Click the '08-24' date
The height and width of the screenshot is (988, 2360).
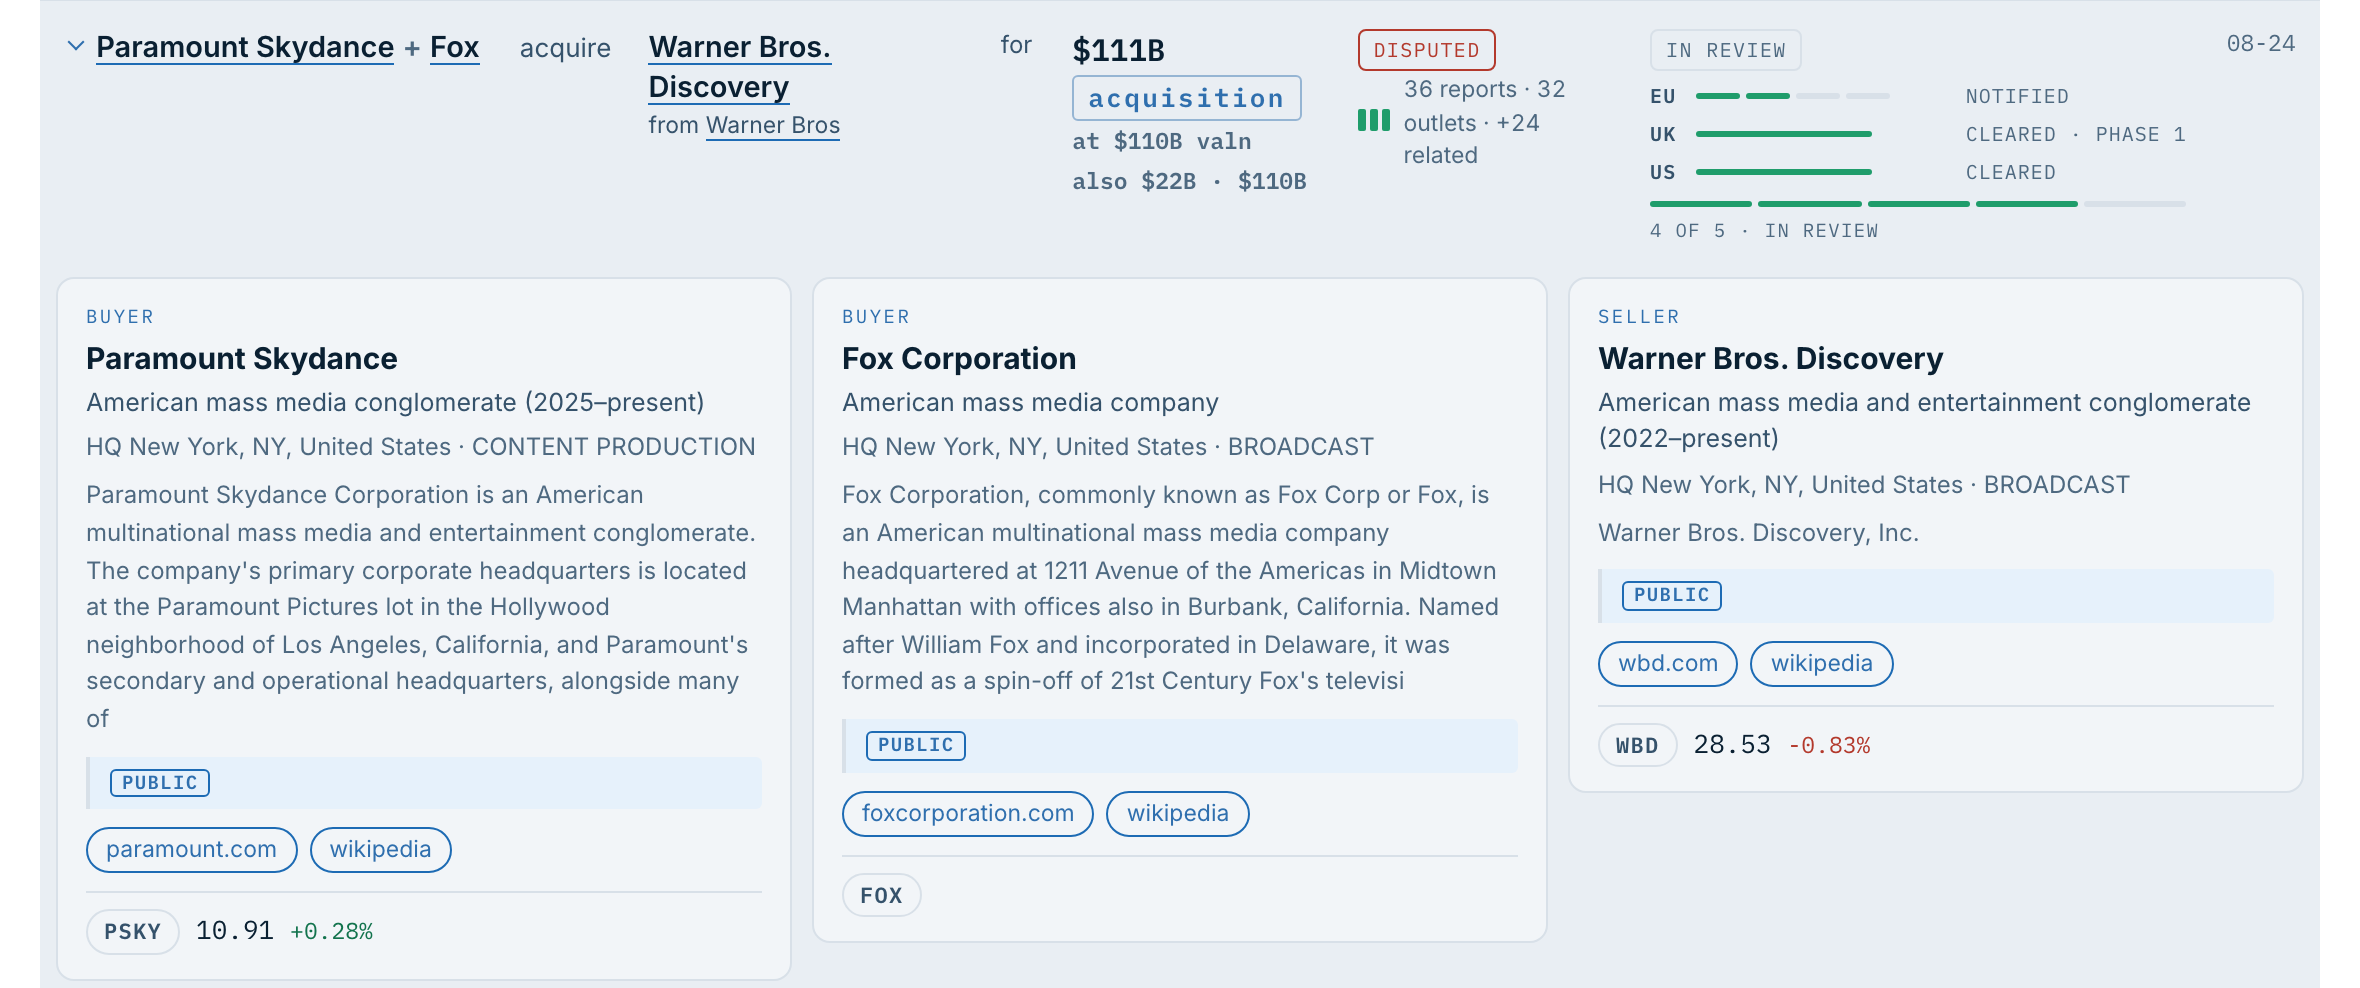pyautogui.click(x=2260, y=44)
